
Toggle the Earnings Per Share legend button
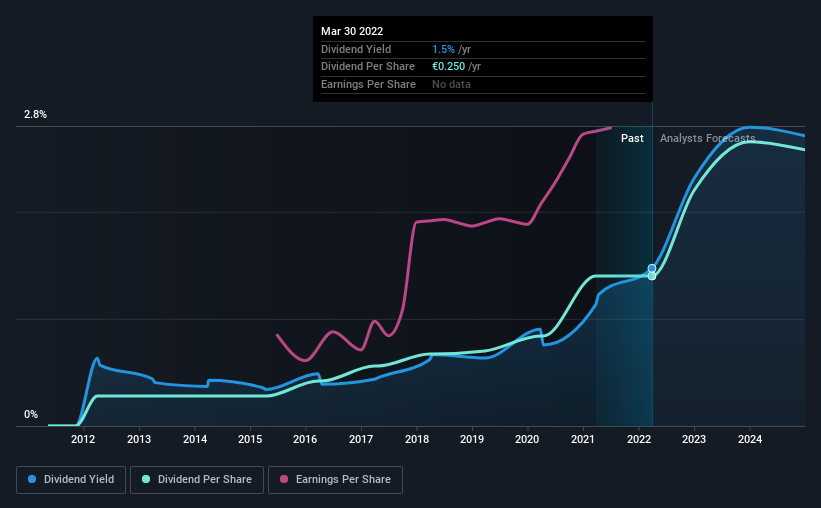[x=336, y=480]
